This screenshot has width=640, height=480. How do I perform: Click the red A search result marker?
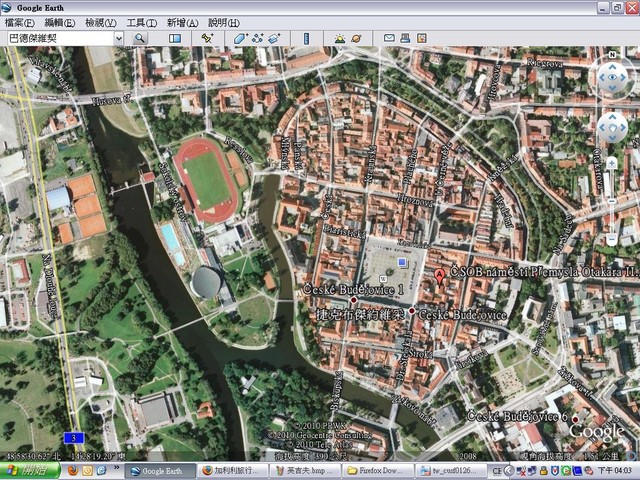(x=439, y=276)
